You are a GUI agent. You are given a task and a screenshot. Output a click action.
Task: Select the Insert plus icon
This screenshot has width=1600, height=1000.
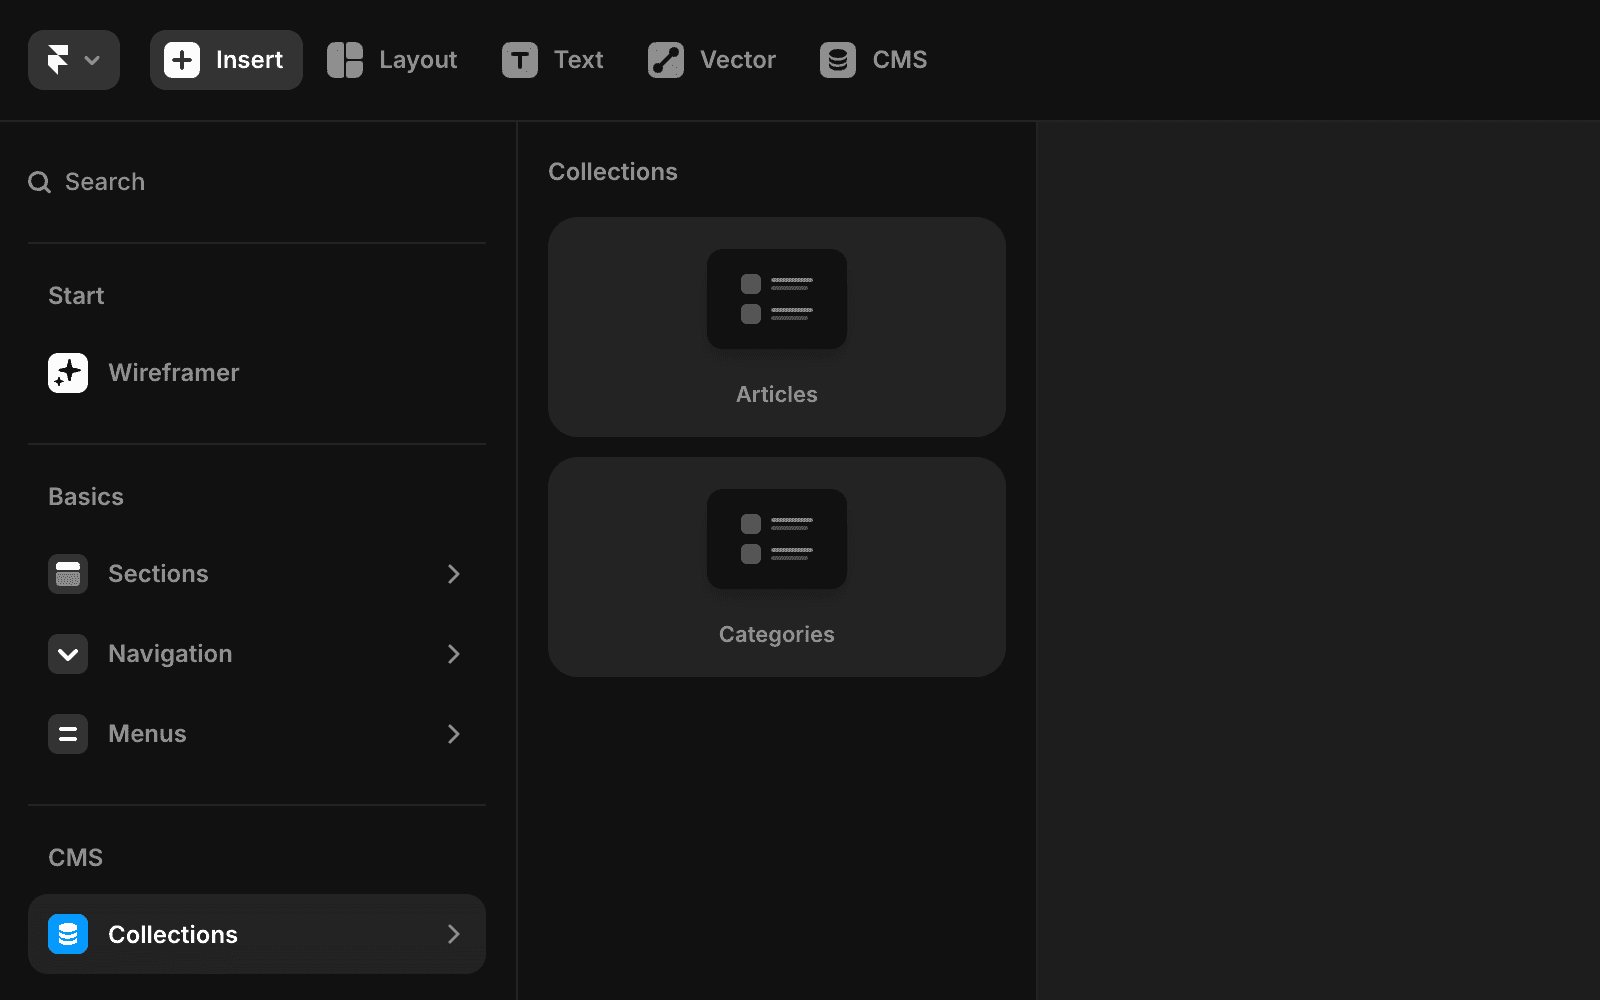tap(181, 60)
